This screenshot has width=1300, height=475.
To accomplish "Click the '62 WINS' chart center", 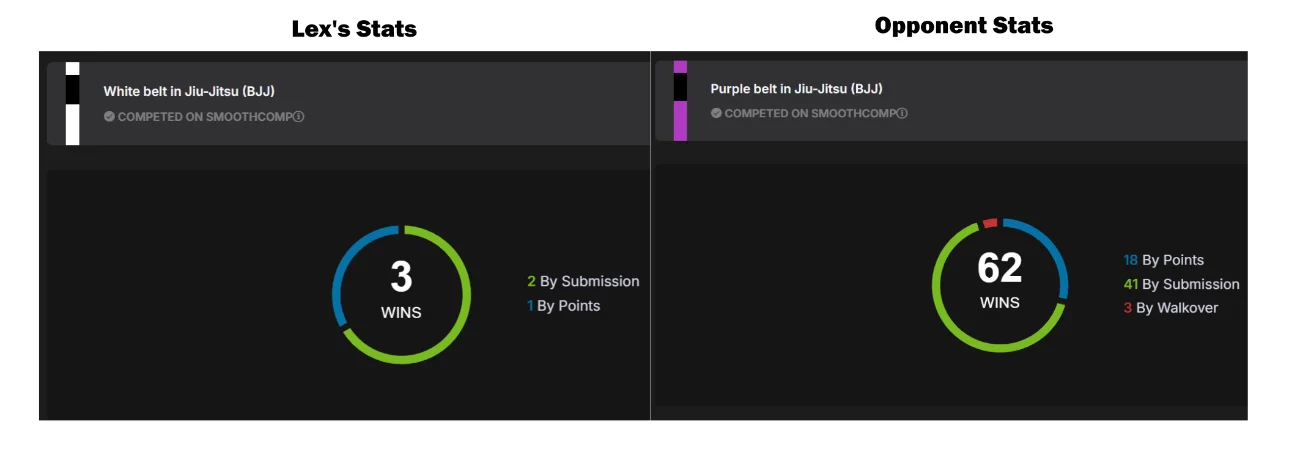I will [x=1000, y=282].
